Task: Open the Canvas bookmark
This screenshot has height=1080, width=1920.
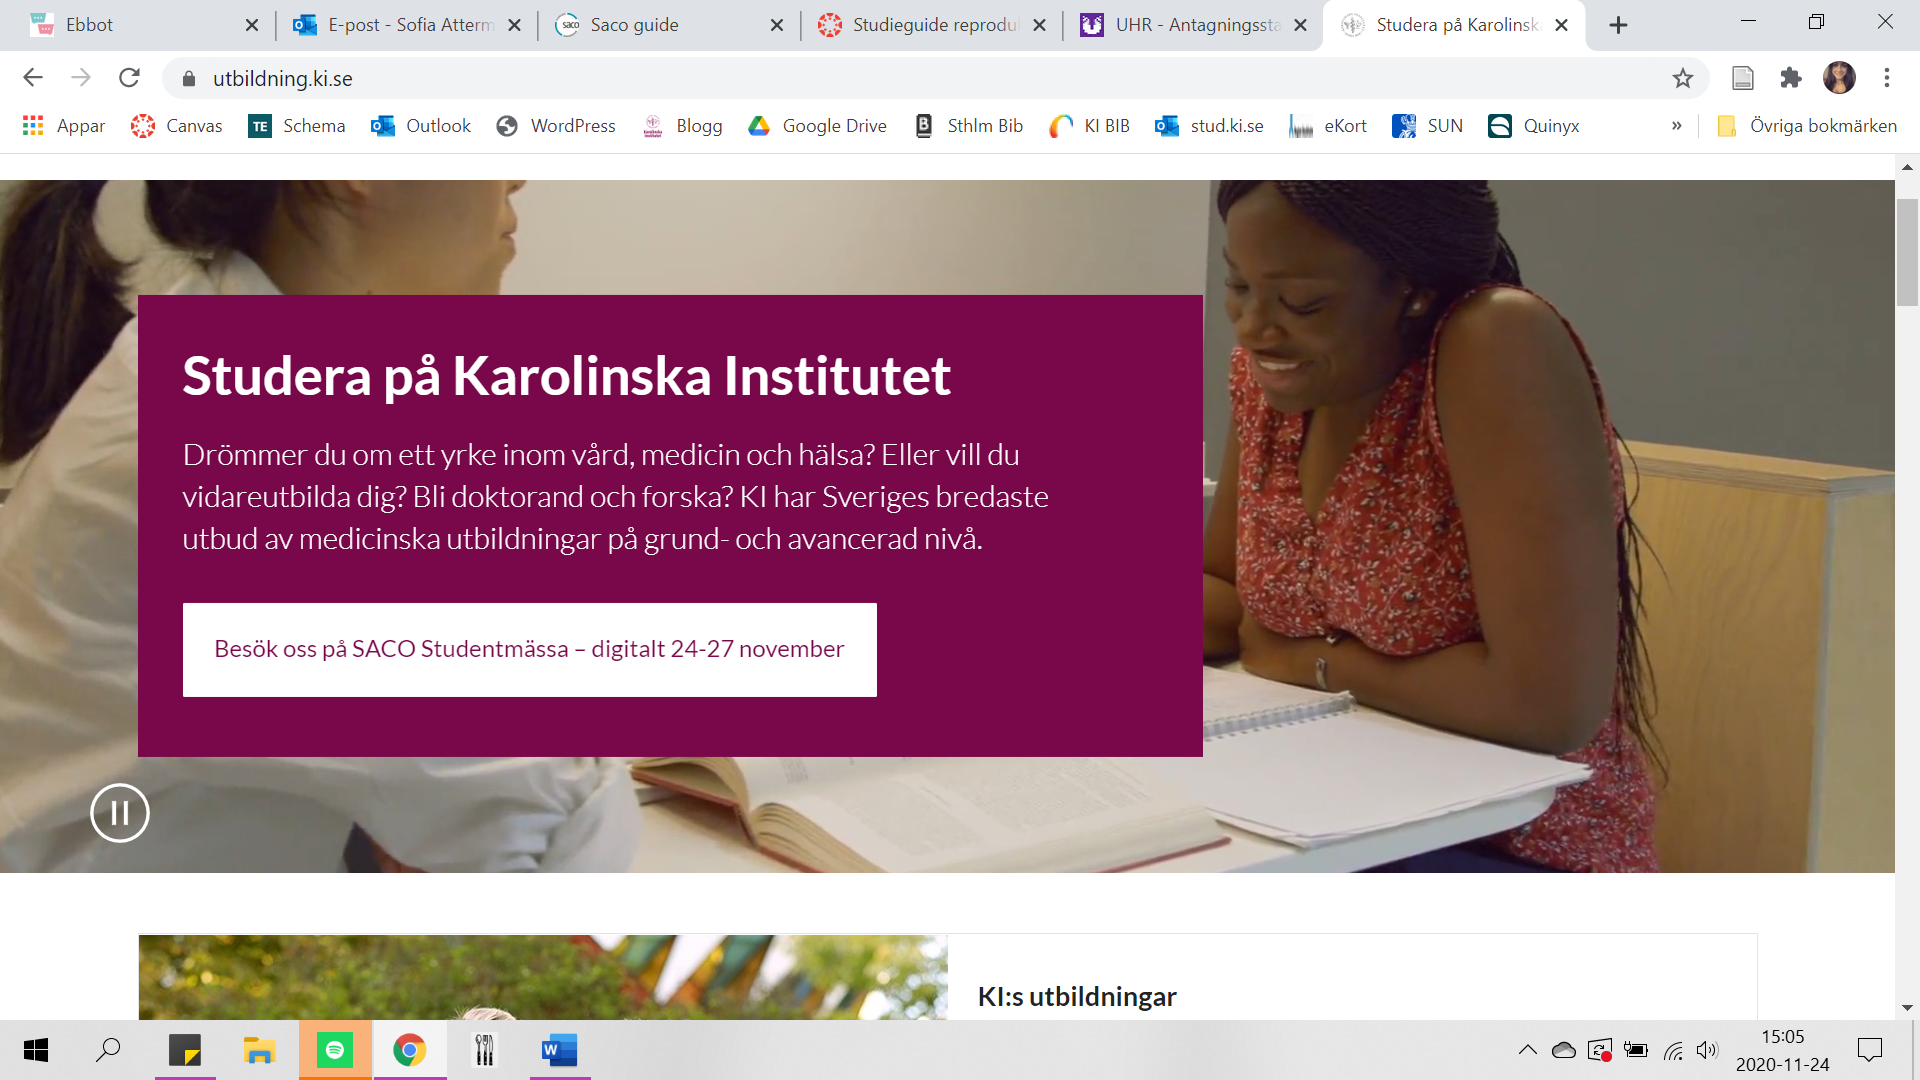Action: click(176, 126)
